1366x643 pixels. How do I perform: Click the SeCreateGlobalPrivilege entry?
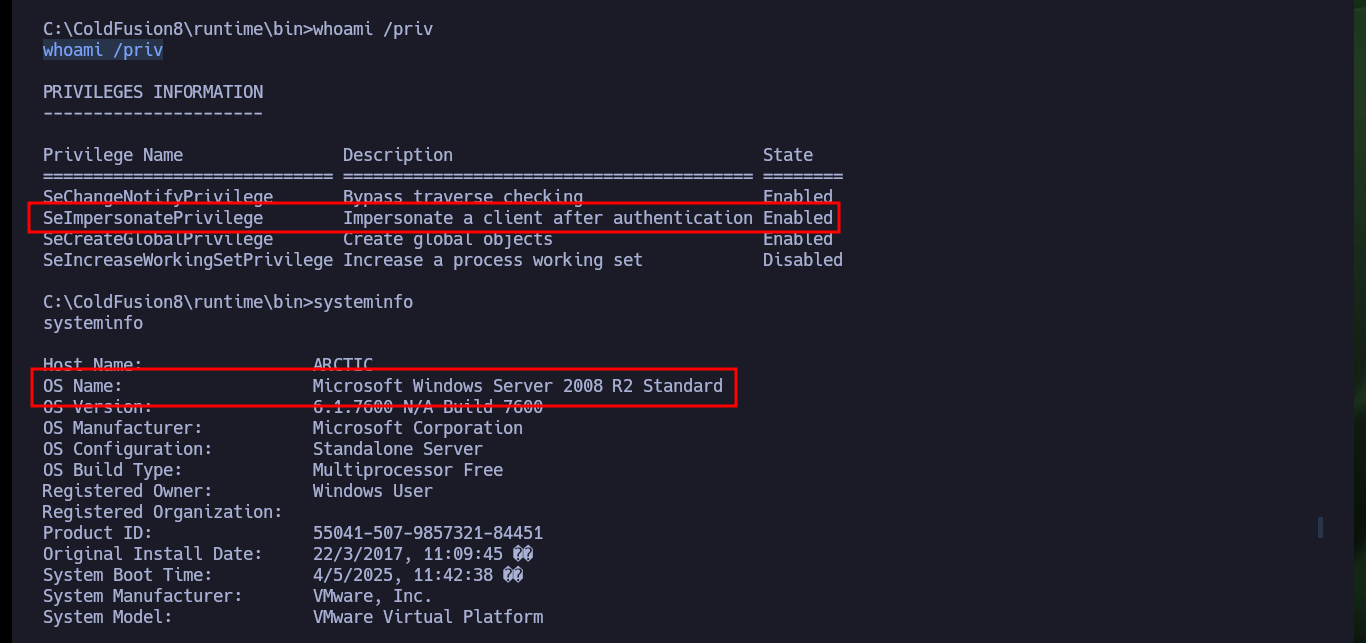pyautogui.click(x=158, y=239)
